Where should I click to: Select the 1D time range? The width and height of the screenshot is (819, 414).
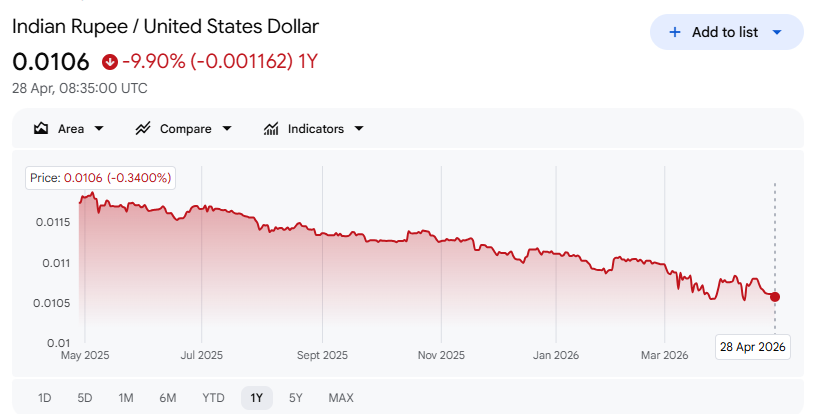tap(45, 398)
